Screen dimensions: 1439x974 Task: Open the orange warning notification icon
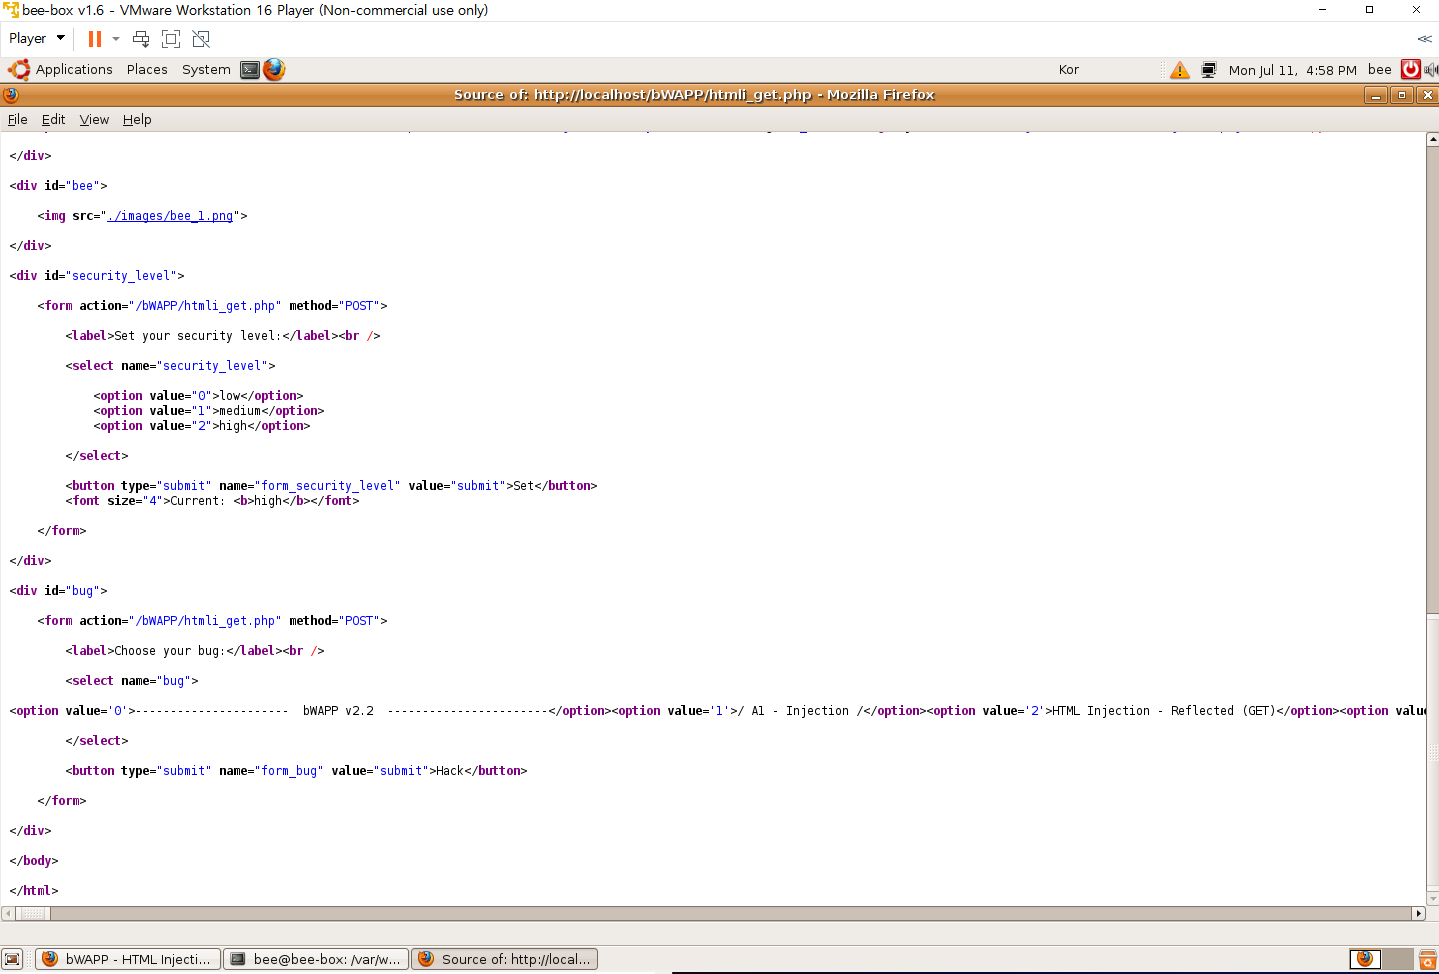coord(1180,70)
